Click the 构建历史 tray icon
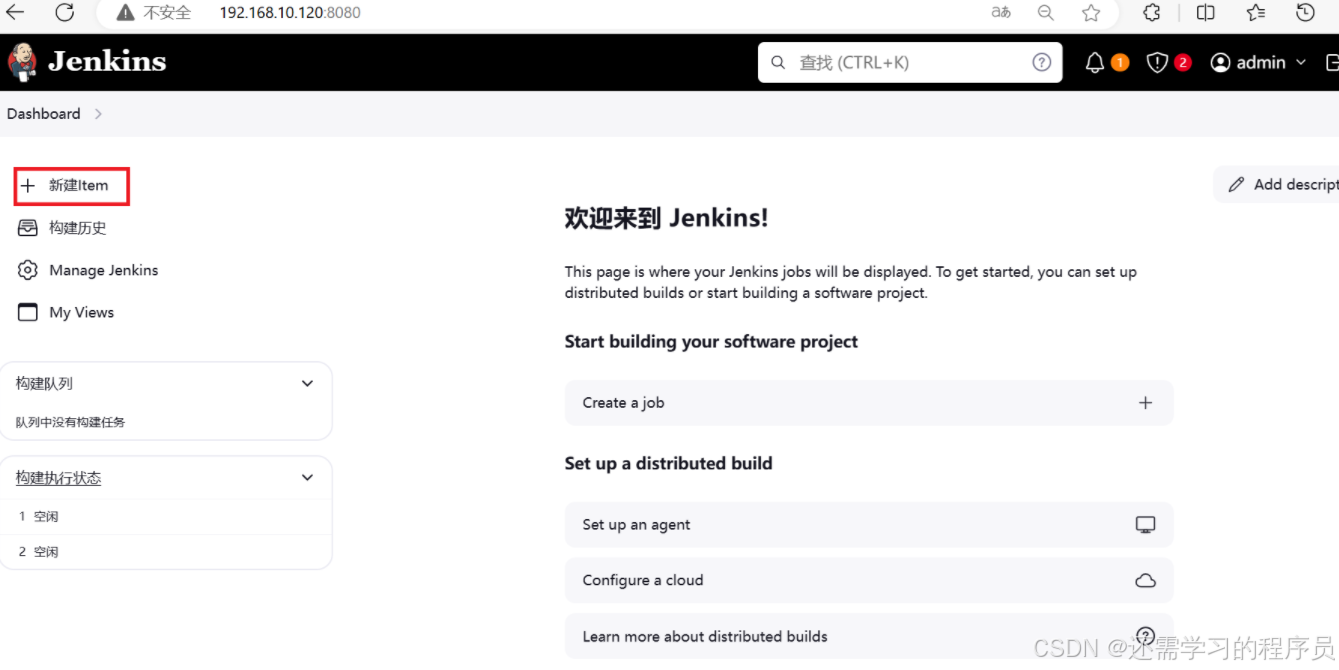This screenshot has height=670, width=1339. tap(28, 228)
